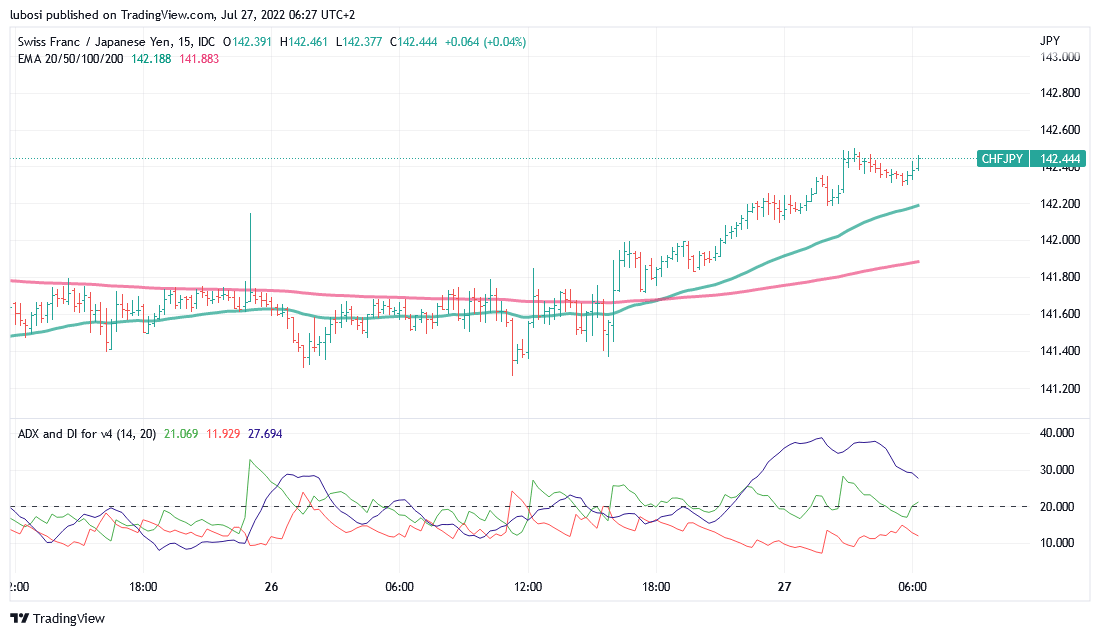Click the JPY currency label

click(x=1050, y=41)
